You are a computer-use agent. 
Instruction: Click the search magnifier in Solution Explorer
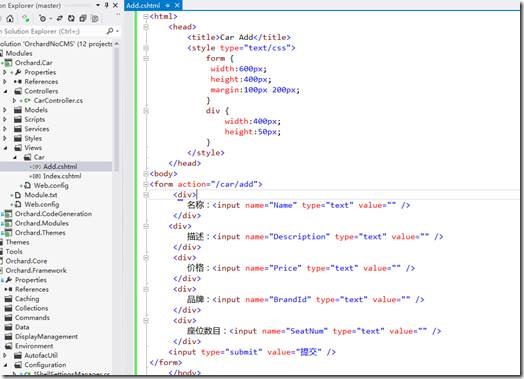tap(110, 31)
